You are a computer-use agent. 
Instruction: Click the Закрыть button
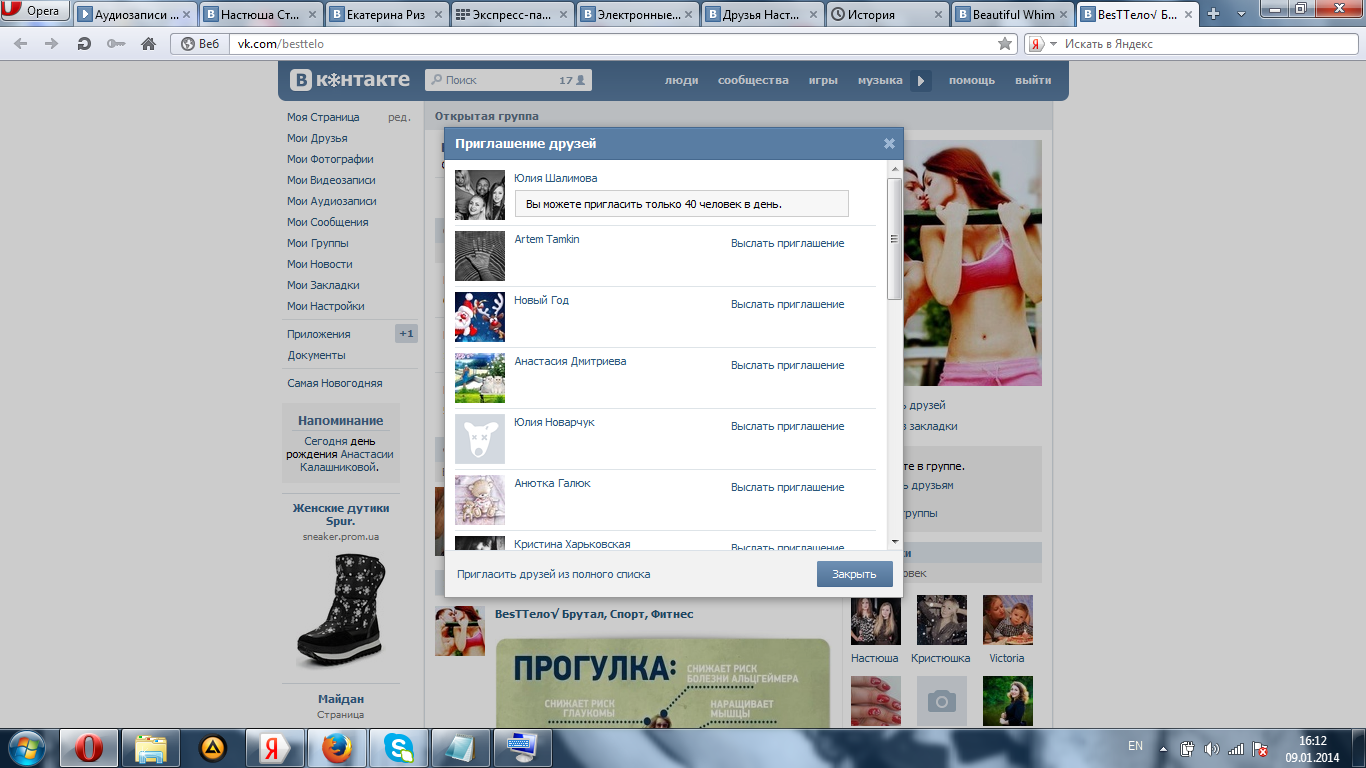point(854,574)
